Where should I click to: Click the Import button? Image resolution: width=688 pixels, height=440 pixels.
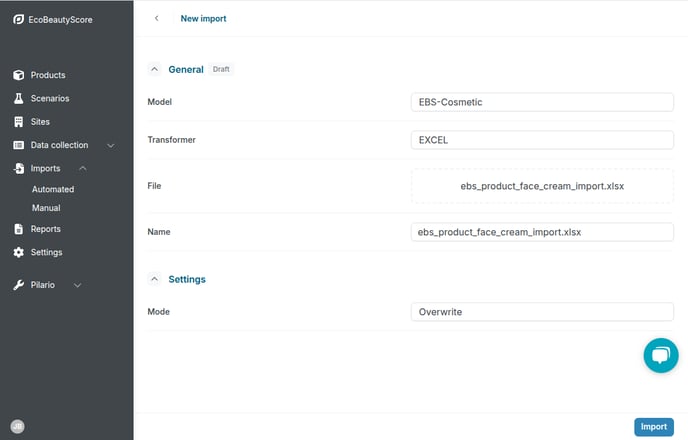(654, 427)
